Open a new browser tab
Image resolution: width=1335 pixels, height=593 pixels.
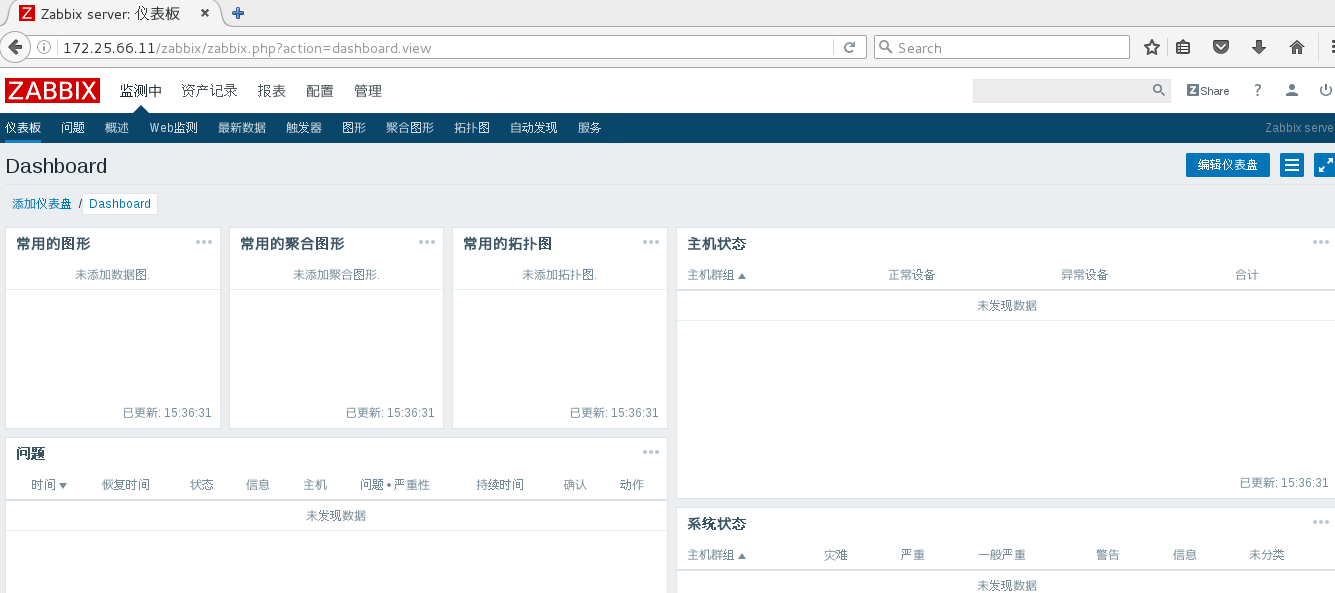pos(238,14)
